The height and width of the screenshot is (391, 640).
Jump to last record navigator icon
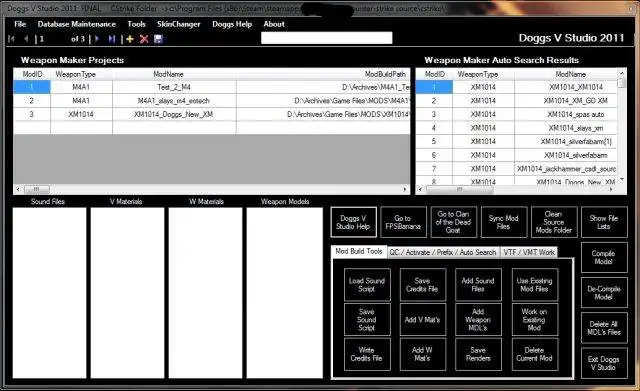click(x=111, y=39)
